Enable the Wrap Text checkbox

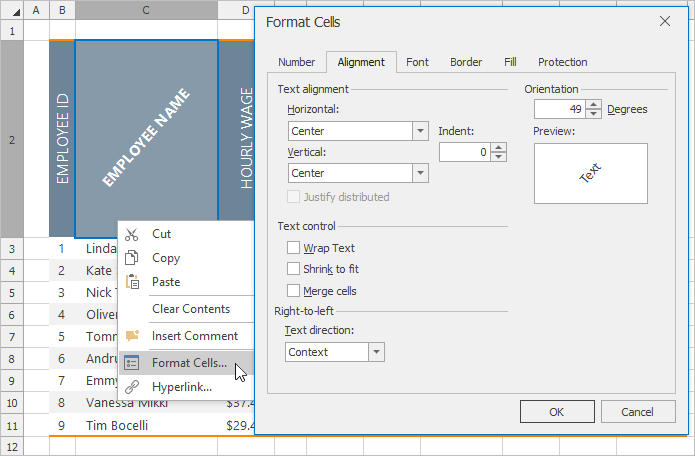[x=293, y=248]
